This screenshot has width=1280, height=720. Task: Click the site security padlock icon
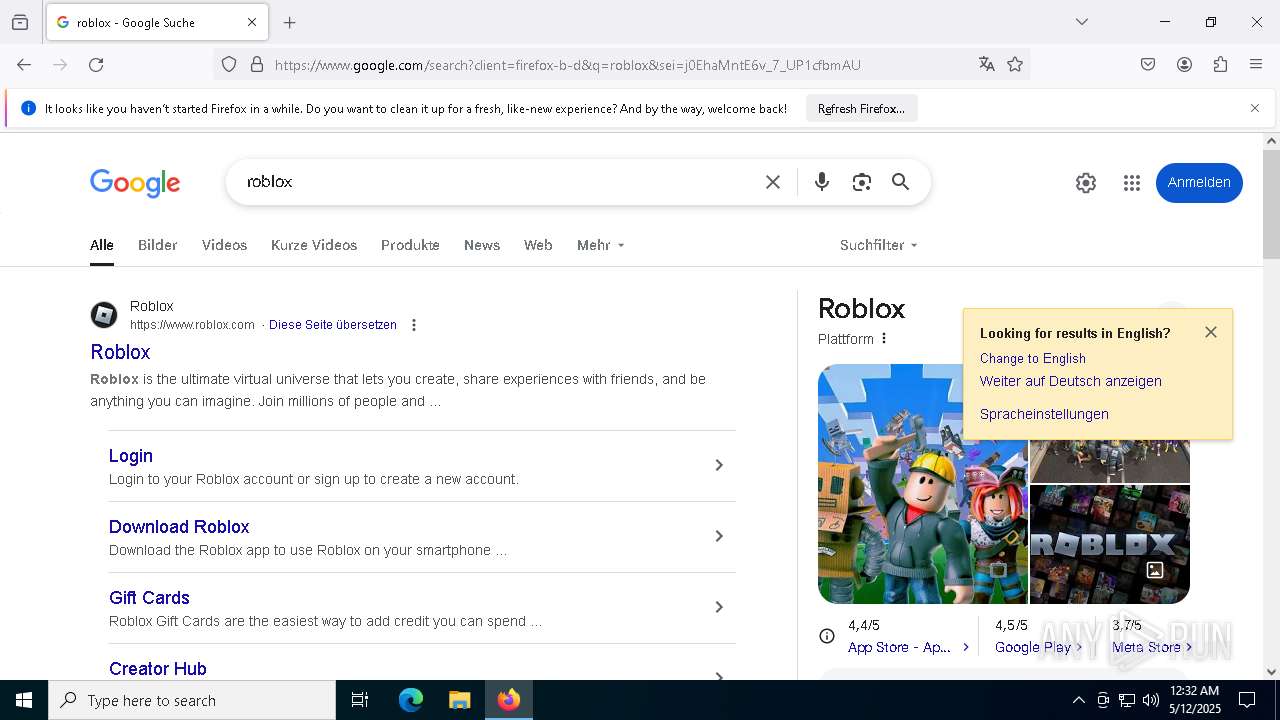pos(257,65)
